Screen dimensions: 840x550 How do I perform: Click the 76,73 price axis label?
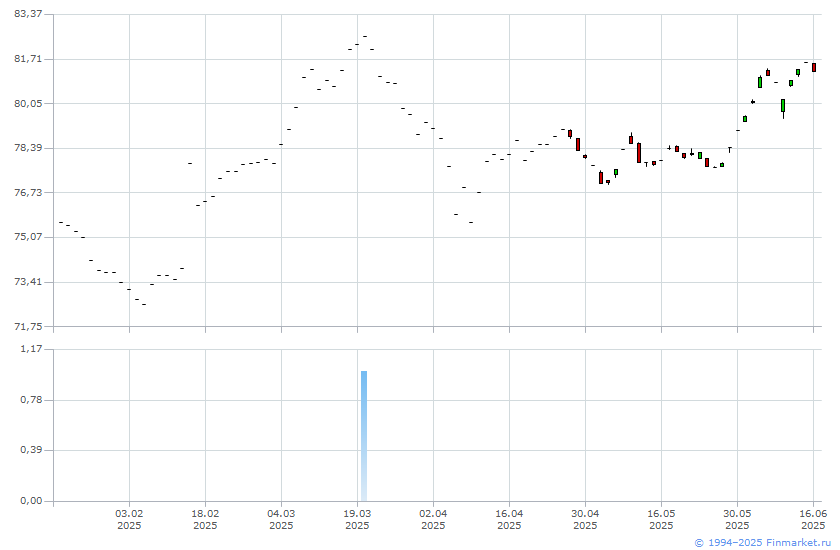[28, 192]
